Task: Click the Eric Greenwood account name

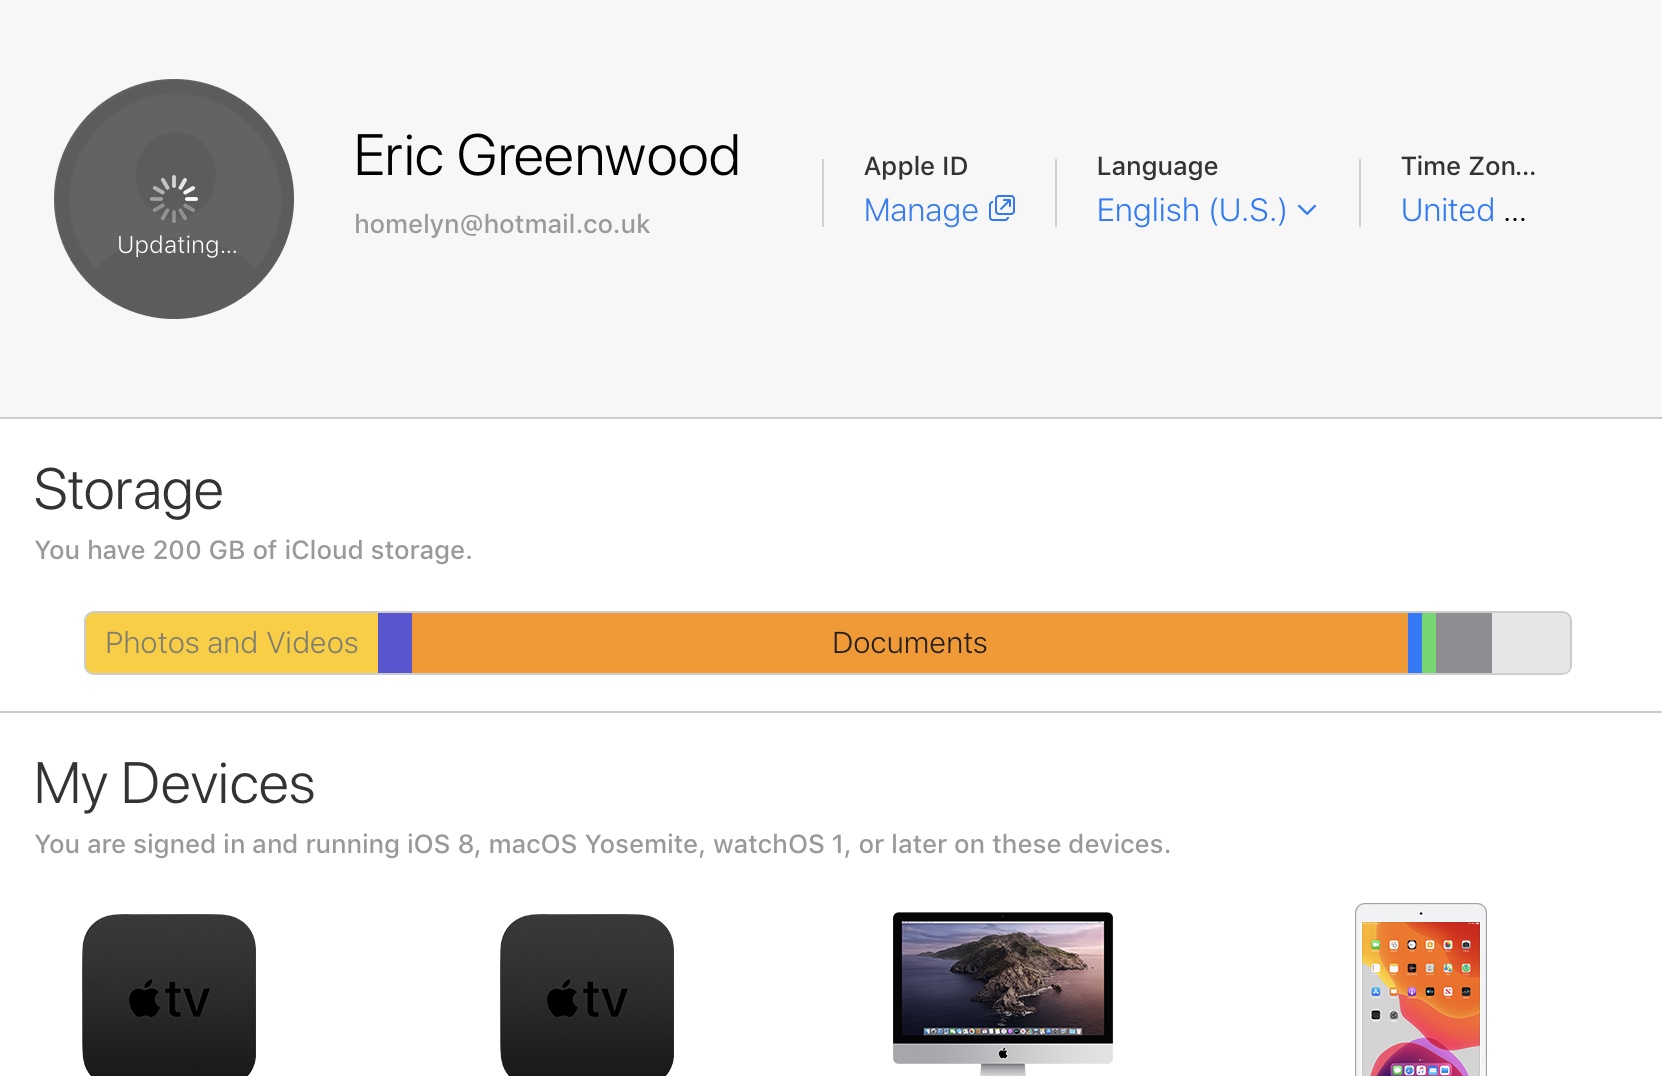Action: [547, 156]
